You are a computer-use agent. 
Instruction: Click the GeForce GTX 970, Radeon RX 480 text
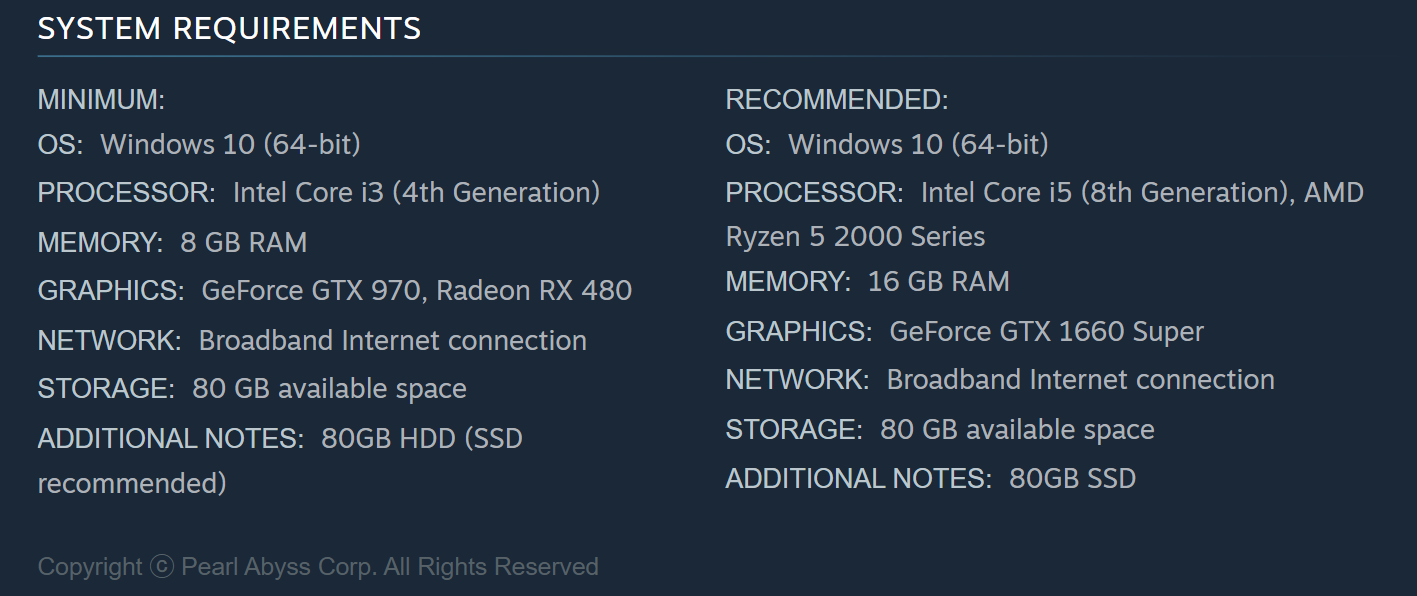(416, 290)
